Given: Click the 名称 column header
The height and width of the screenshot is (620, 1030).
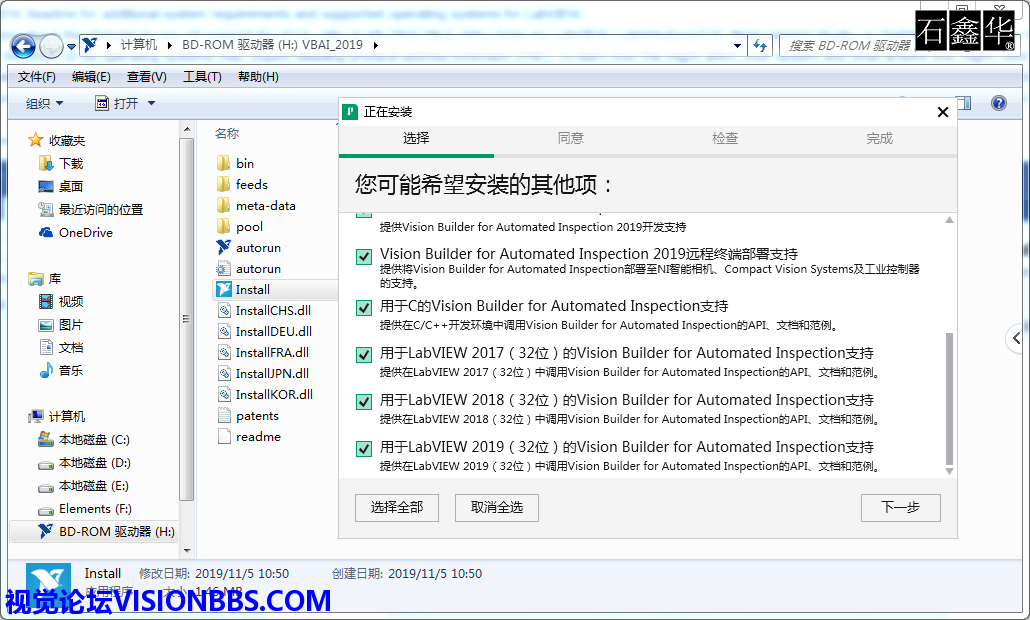Looking at the screenshot, I should click(x=227, y=133).
